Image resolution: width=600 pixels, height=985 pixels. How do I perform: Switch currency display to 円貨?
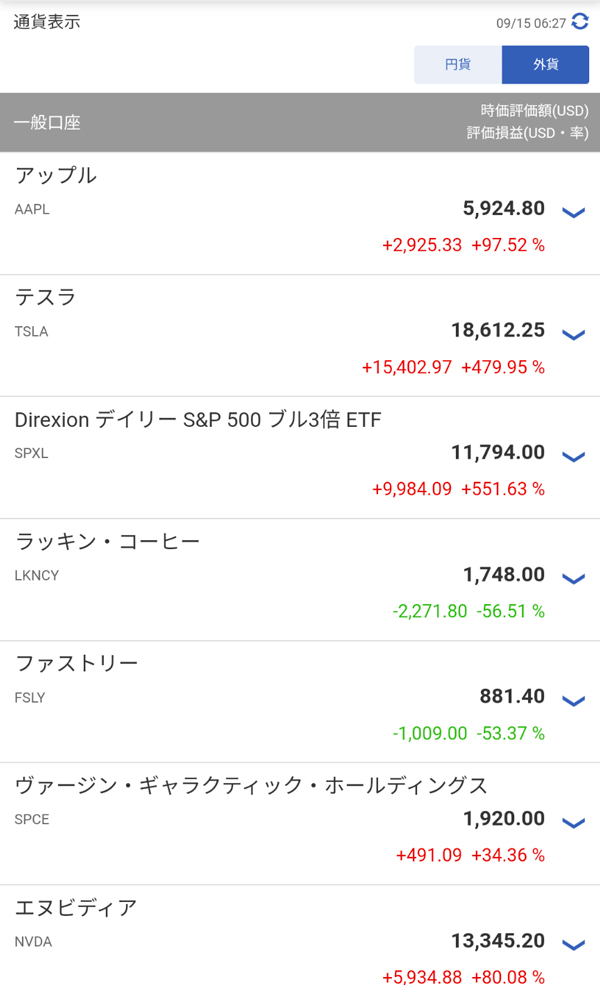458,65
